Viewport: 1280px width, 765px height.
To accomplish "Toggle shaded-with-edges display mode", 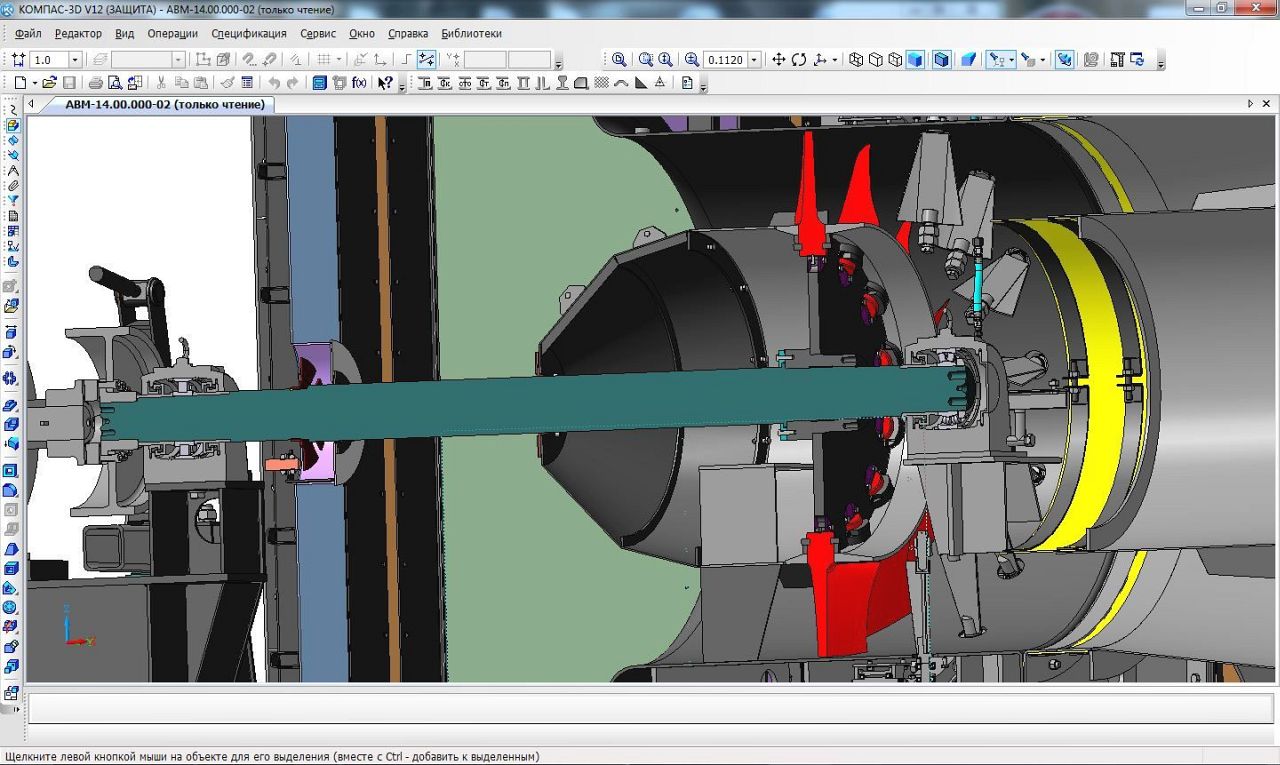I will tap(942, 60).
